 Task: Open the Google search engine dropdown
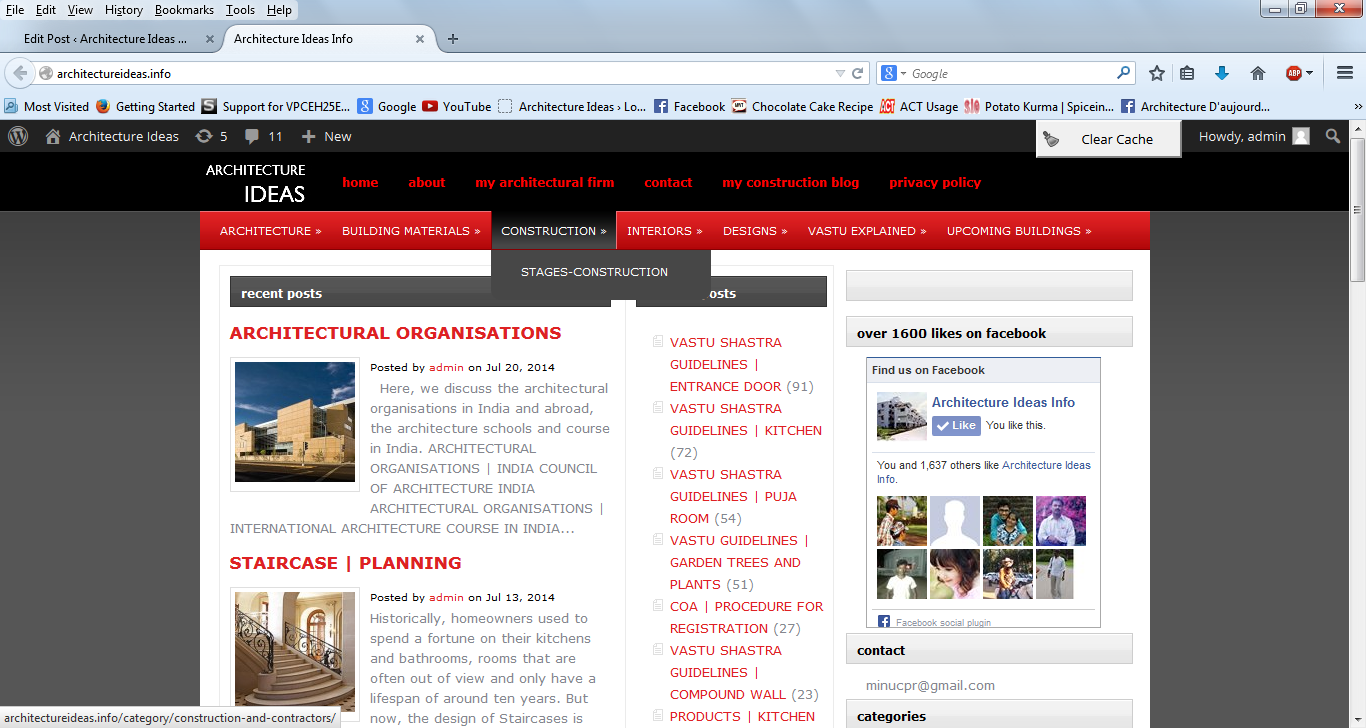[x=893, y=73]
